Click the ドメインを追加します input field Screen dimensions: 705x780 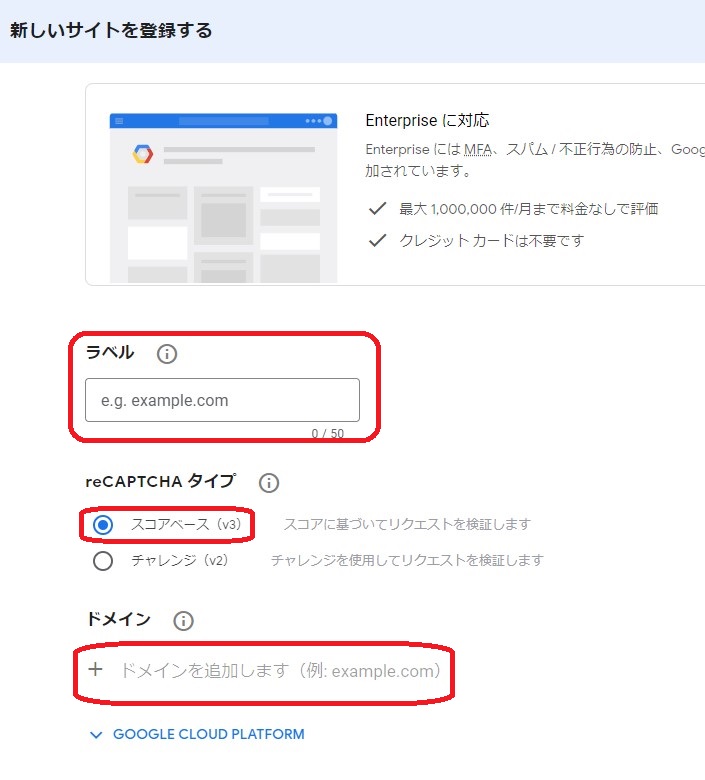280,670
